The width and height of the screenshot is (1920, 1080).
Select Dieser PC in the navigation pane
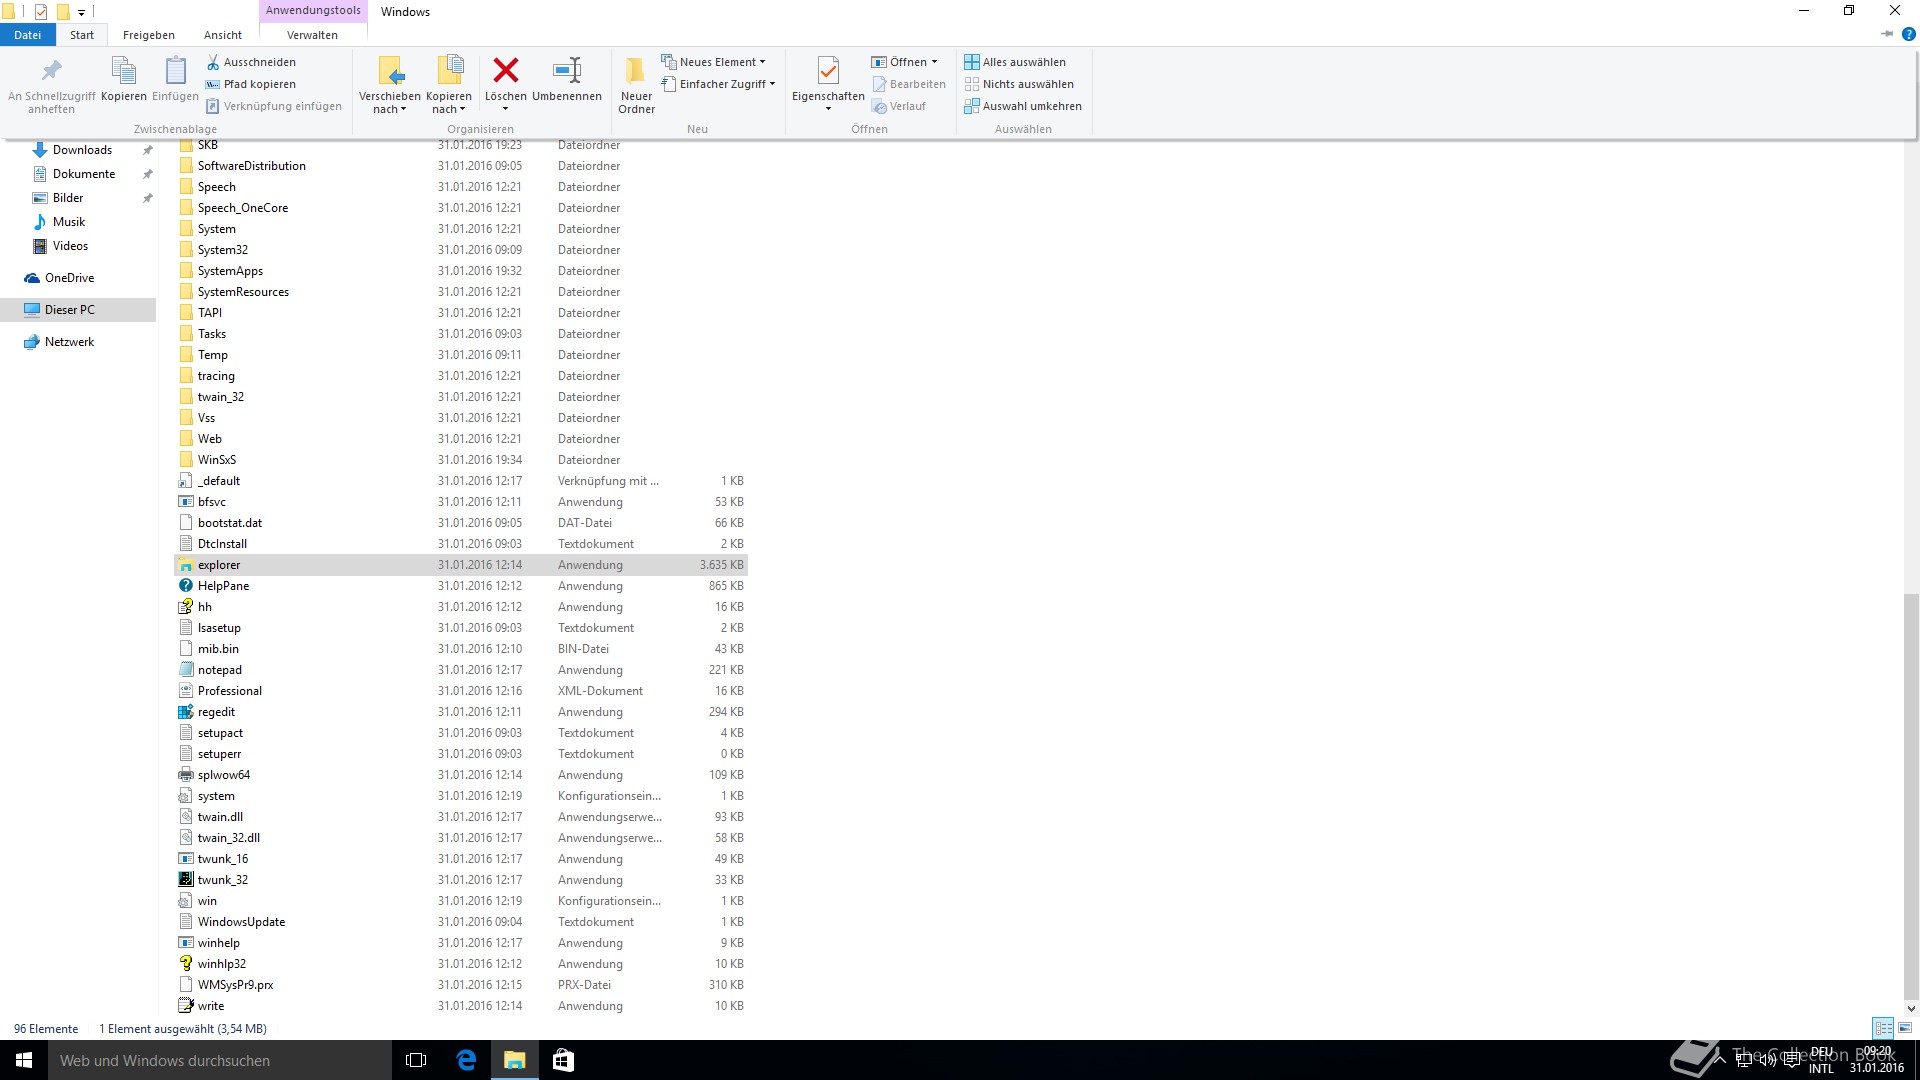coord(69,310)
